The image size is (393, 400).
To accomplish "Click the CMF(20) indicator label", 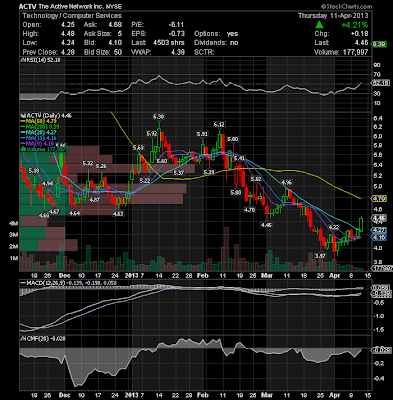I will pyautogui.click(x=43, y=338).
